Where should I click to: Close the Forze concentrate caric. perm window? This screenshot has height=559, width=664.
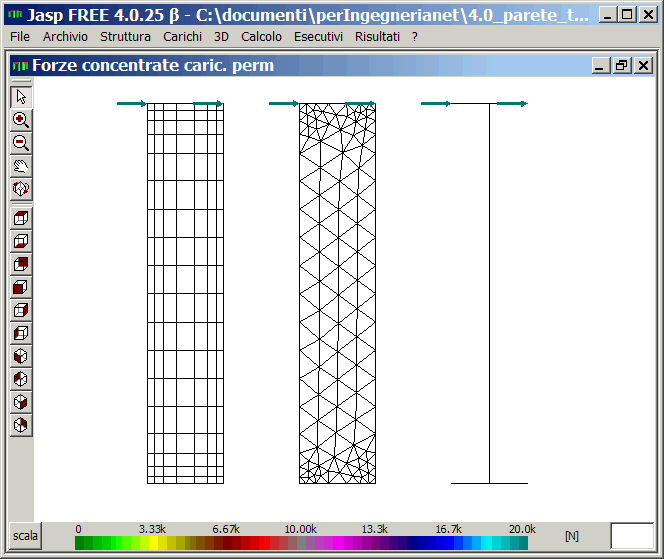(643, 66)
